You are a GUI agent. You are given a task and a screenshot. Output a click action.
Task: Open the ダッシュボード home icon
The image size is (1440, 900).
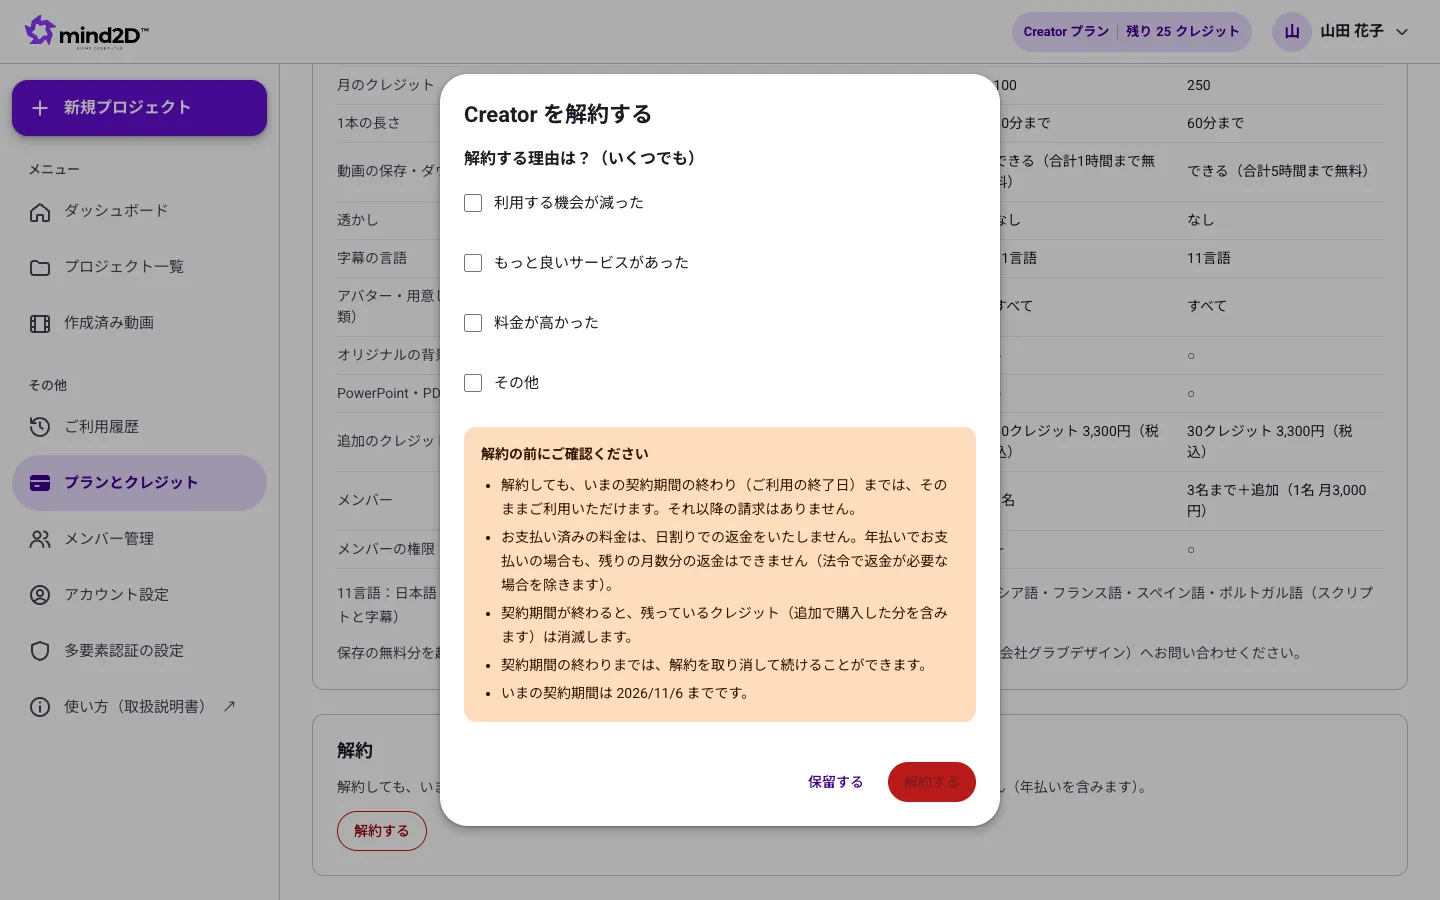40,212
